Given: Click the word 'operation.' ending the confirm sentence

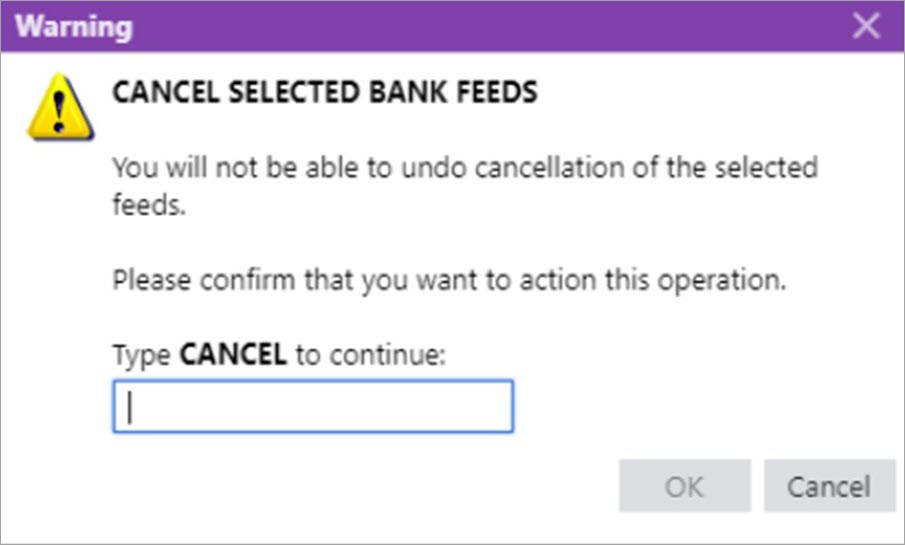Looking at the screenshot, I should click(722, 281).
